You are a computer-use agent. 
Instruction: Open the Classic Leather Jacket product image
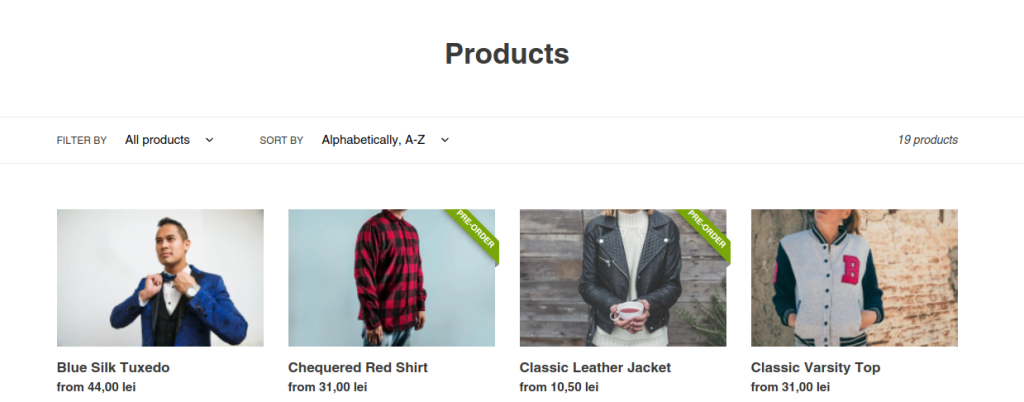(623, 277)
